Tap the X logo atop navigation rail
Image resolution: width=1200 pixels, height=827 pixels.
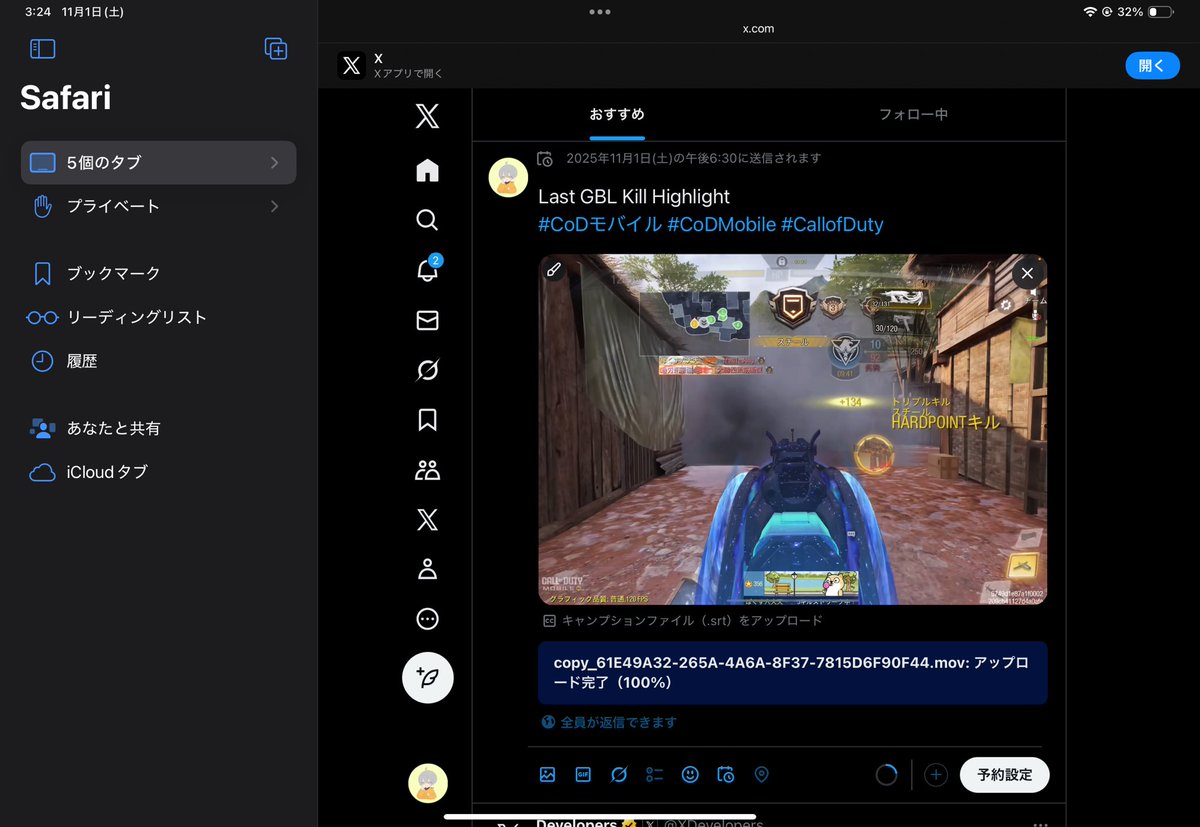tap(427, 117)
